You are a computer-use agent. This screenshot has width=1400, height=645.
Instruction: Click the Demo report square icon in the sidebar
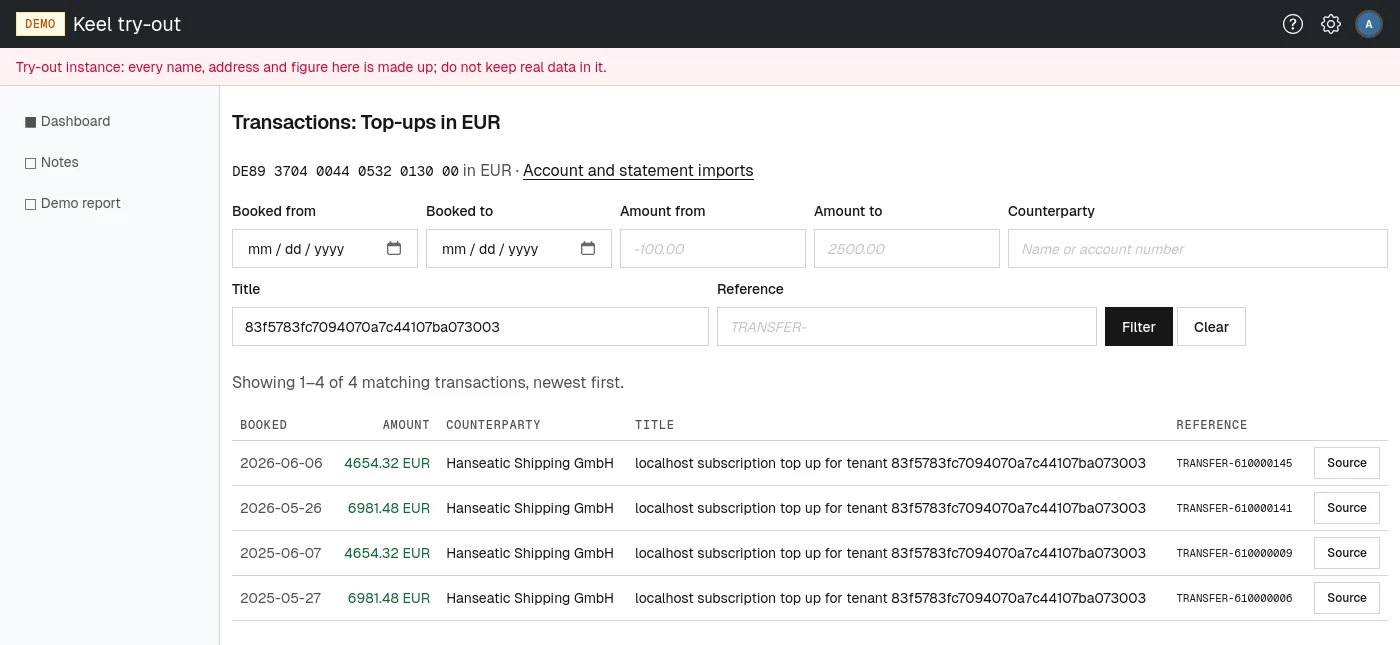[30, 204]
